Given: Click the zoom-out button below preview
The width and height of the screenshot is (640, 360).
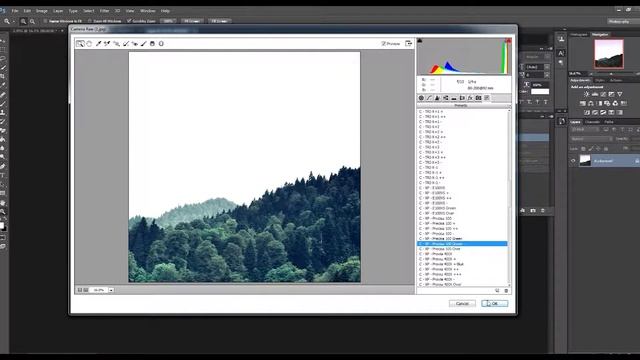Looking at the screenshot, I should (x=80, y=290).
